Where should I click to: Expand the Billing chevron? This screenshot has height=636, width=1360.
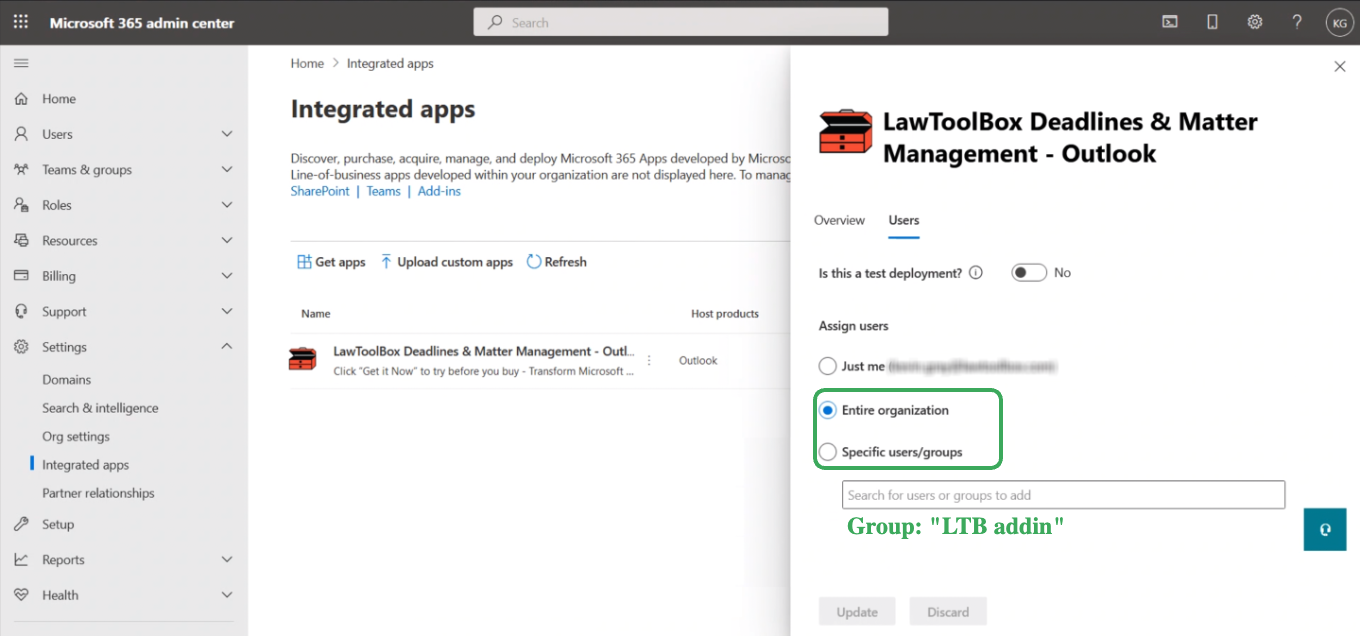point(227,276)
